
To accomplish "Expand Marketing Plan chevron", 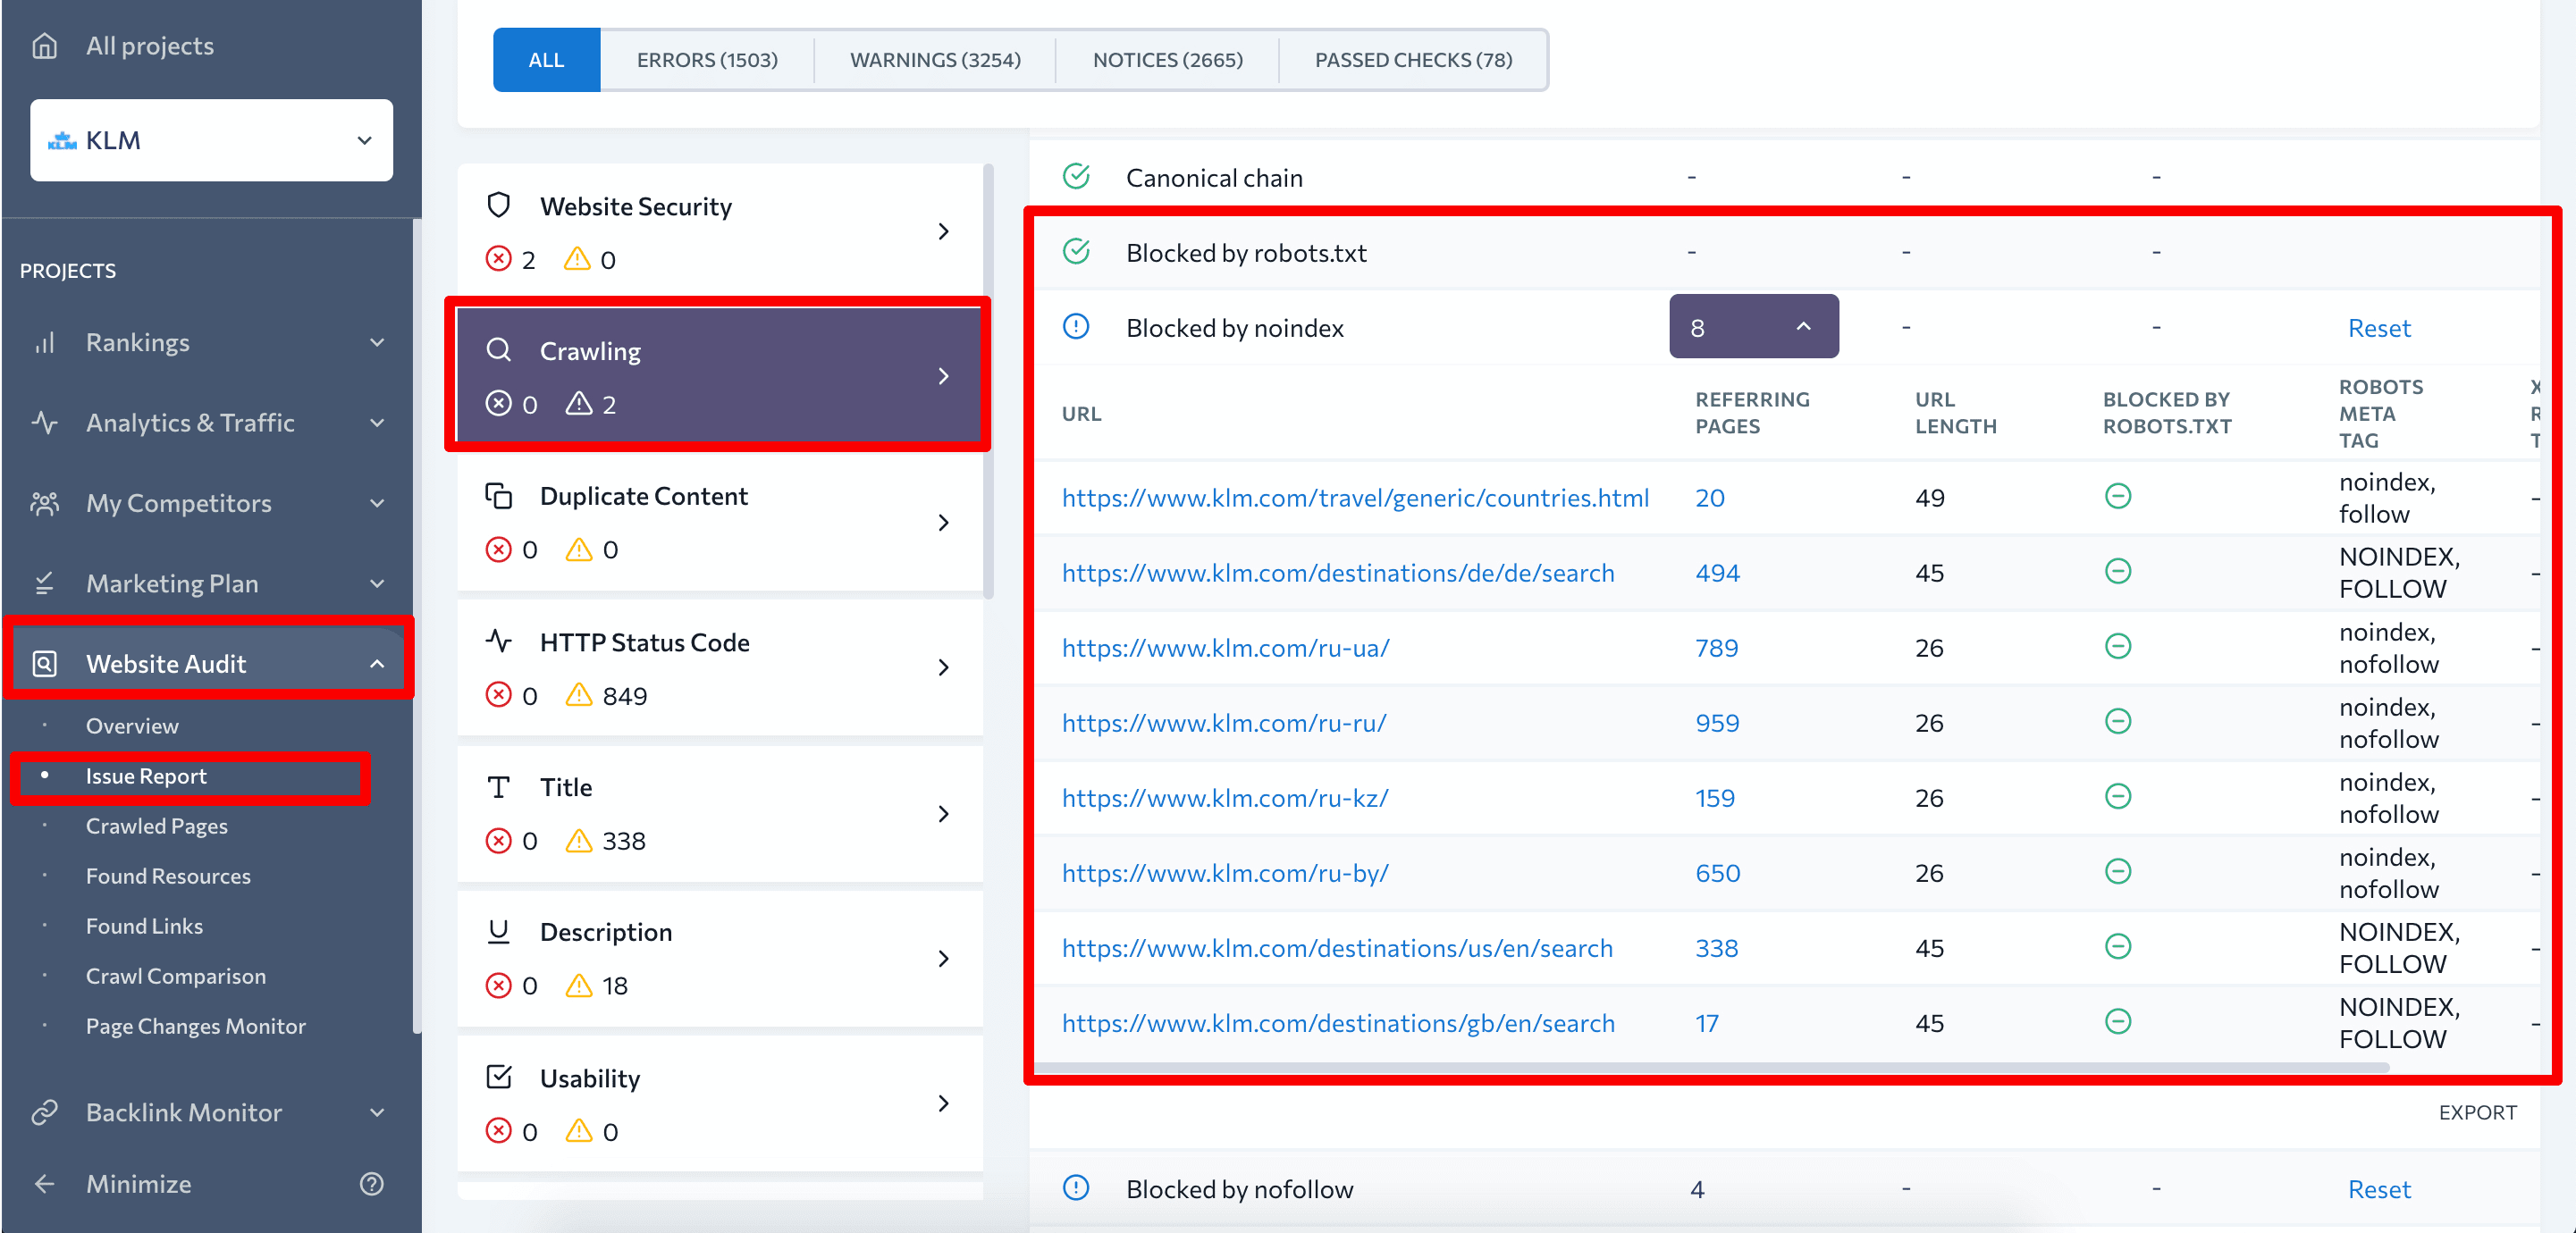I will tap(377, 584).
